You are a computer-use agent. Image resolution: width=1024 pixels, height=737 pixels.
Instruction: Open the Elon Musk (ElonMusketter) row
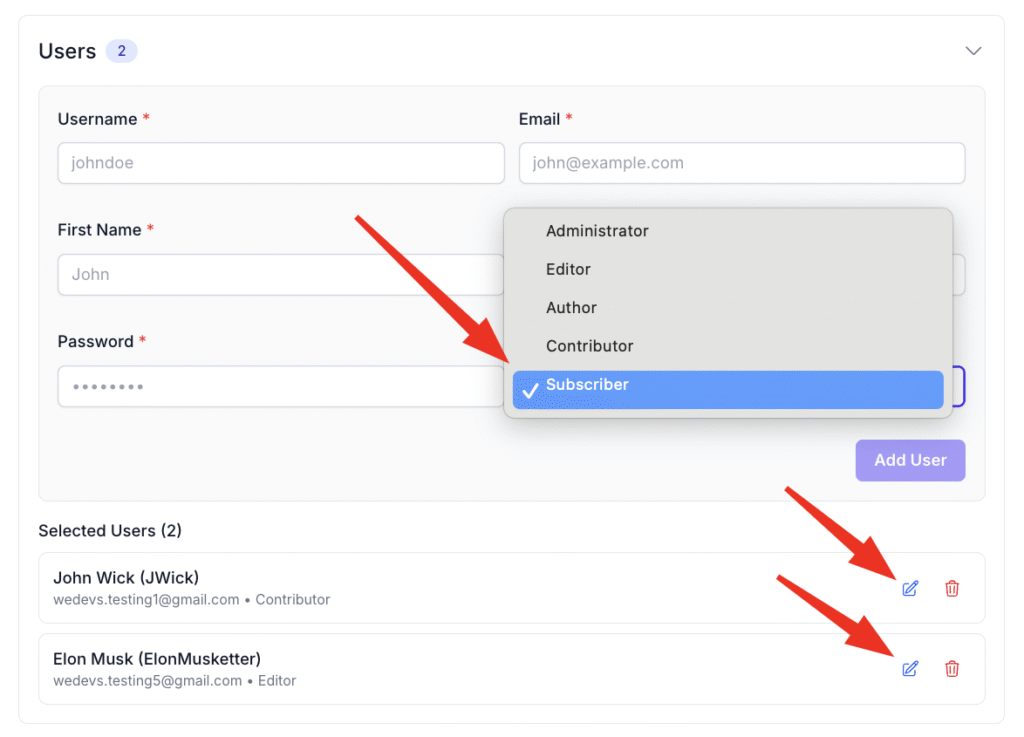coord(511,668)
